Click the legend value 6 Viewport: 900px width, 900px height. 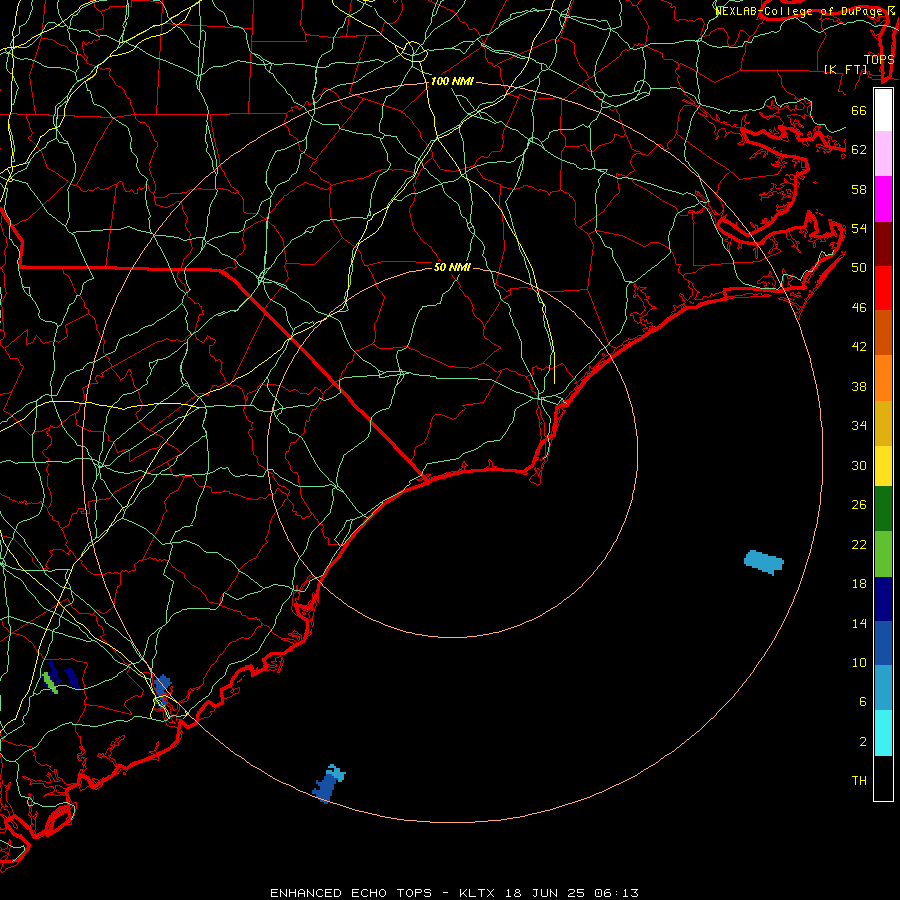pos(863,702)
